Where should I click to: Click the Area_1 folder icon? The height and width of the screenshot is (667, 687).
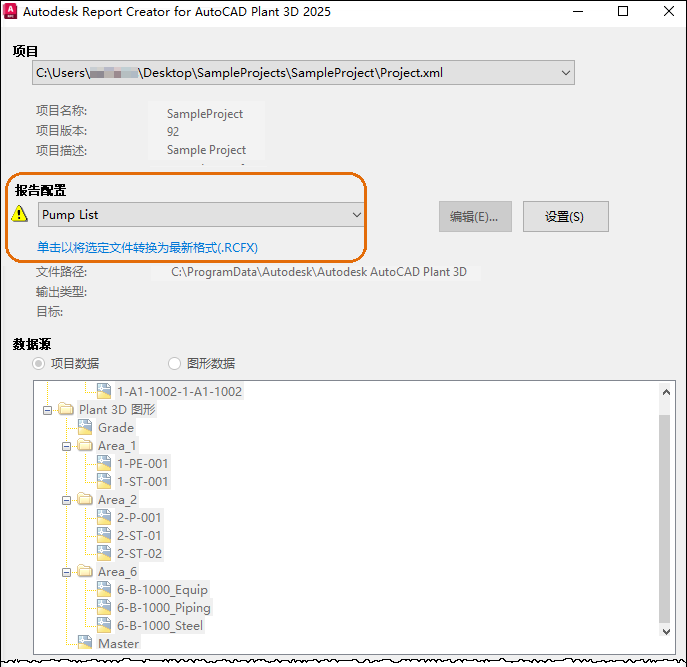[x=85, y=445]
